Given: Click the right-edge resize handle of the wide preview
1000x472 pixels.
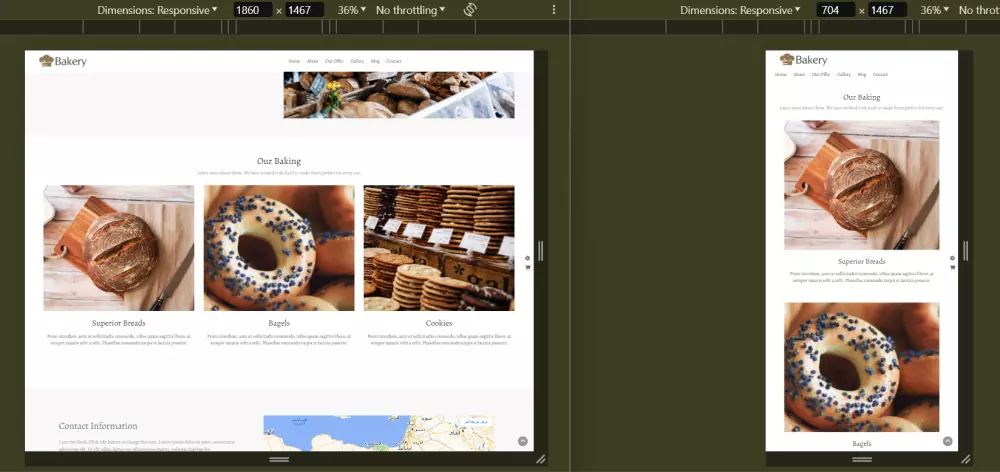Looking at the screenshot, I should click(x=541, y=251).
